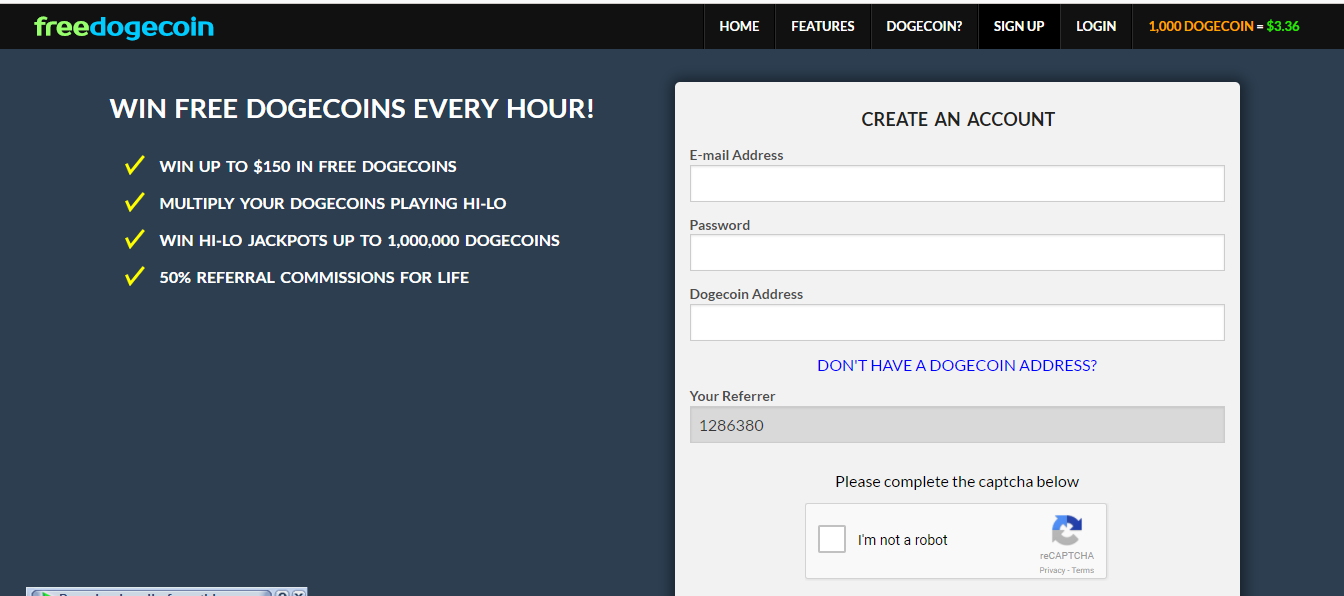Click the WIN FREE DOGECOINS EVERY HOUR heading
Screen dimensions: 1344x596
pos(352,108)
